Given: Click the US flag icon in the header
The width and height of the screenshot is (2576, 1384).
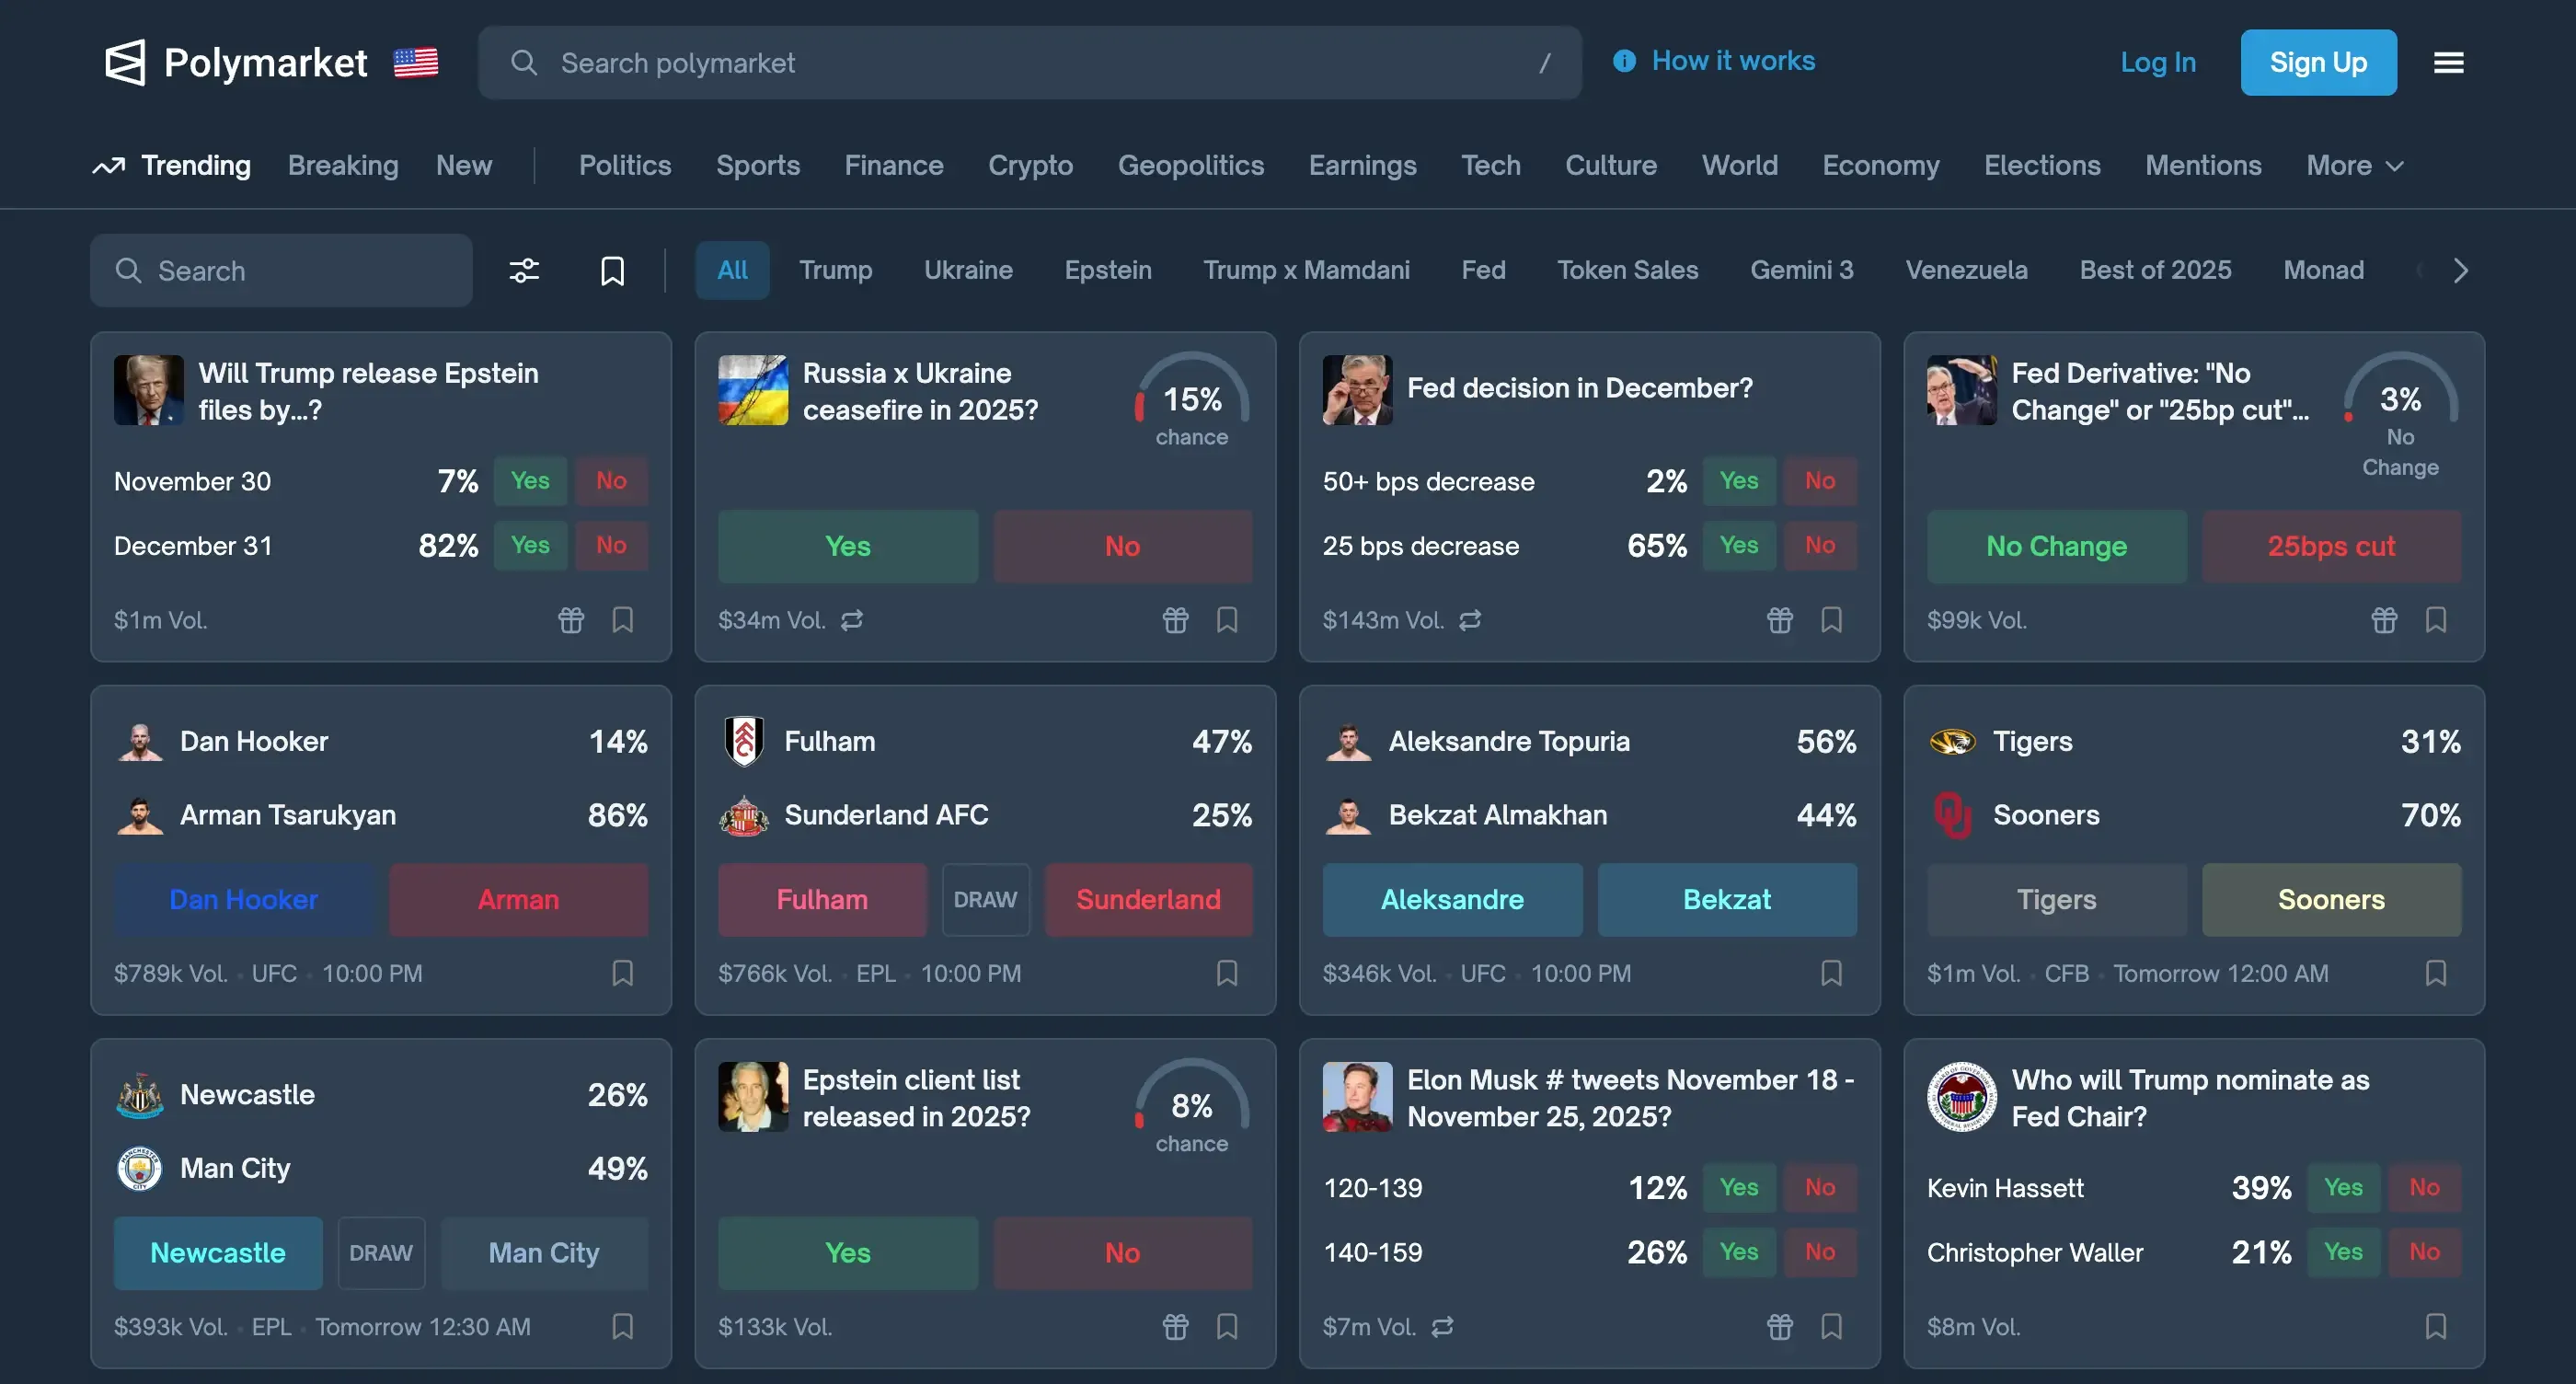Looking at the screenshot, I should click(x=416, y=62).
